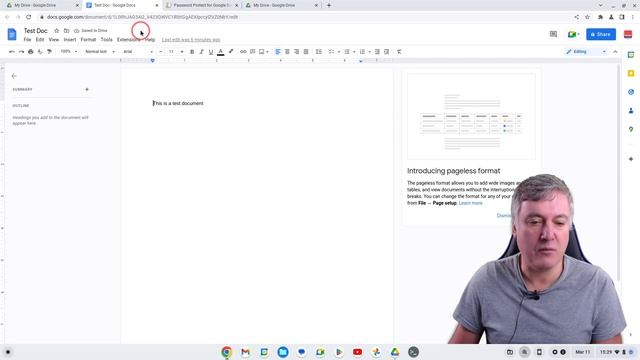Viewport: 640px width, 360px height.
Task: Open the Edit menu
Action: click(x=40, y=40)
